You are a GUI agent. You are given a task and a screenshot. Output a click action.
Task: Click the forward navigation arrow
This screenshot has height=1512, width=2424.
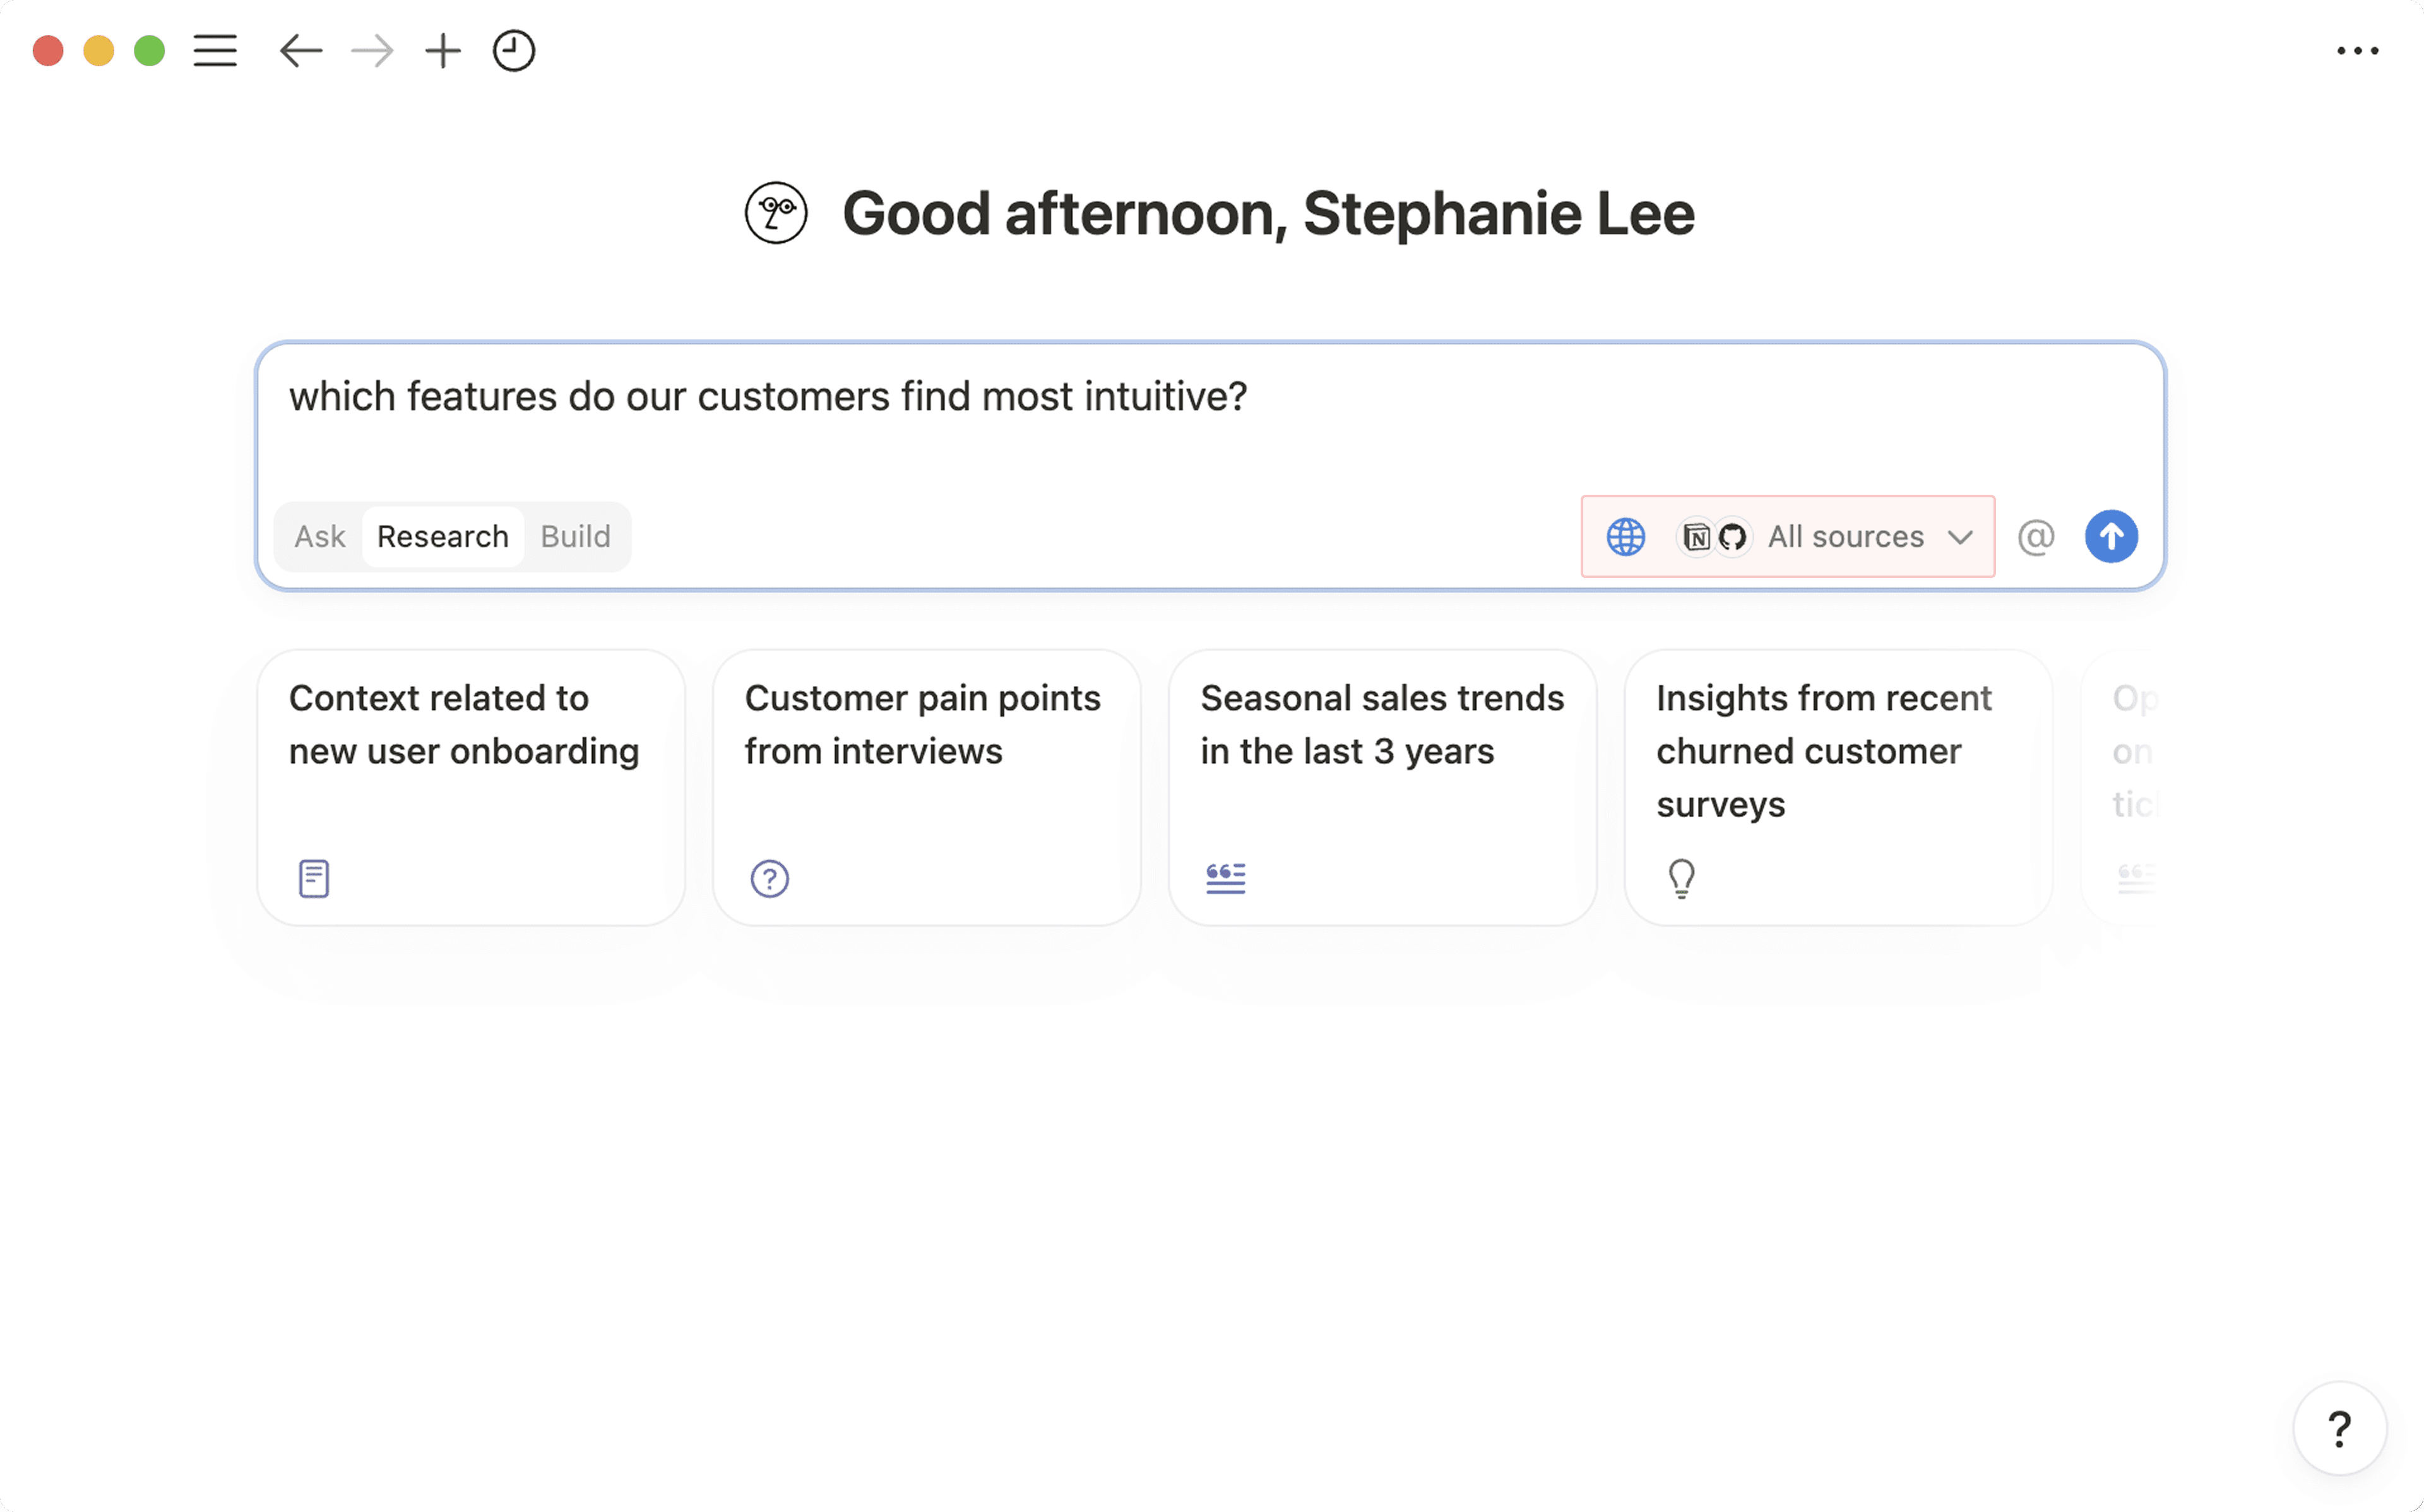coord(372,50)
